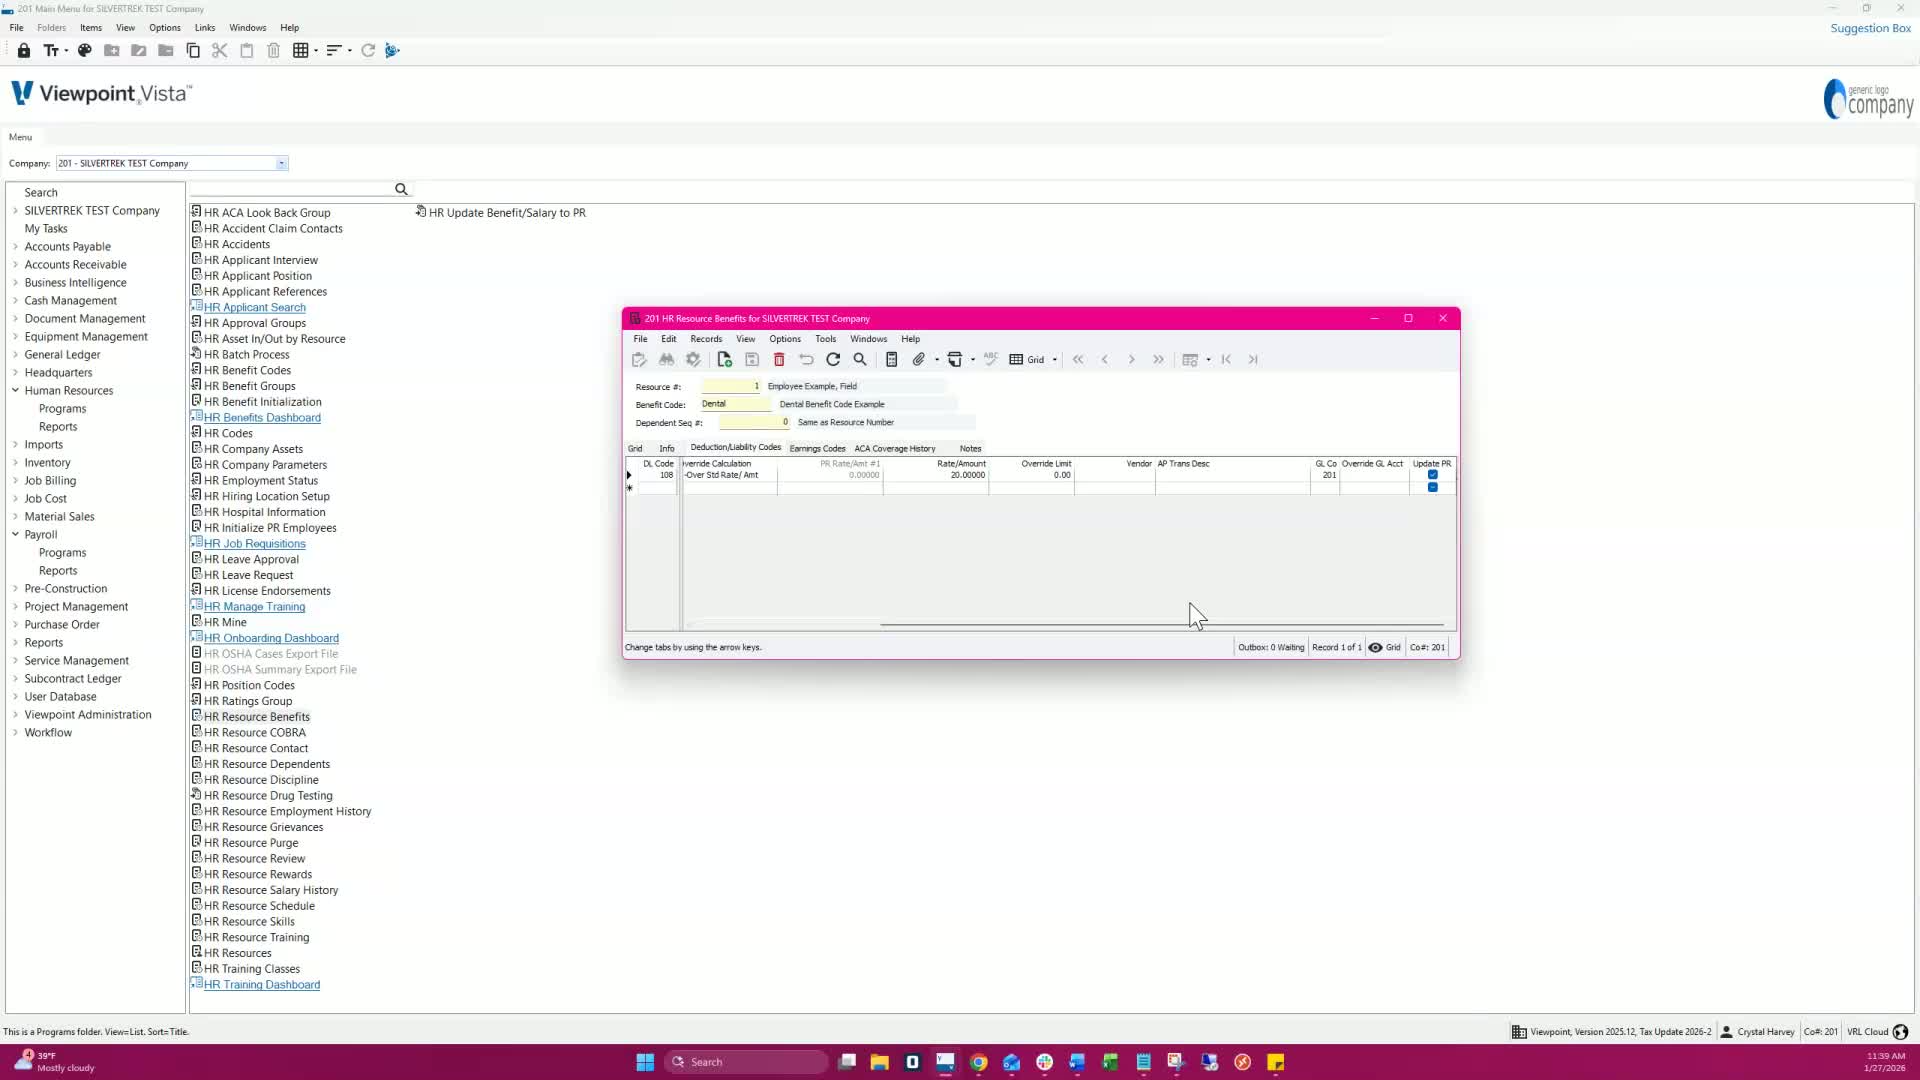
Task: Toggle the Grid view eye icon in status bar
Action: pos(1376,648)
